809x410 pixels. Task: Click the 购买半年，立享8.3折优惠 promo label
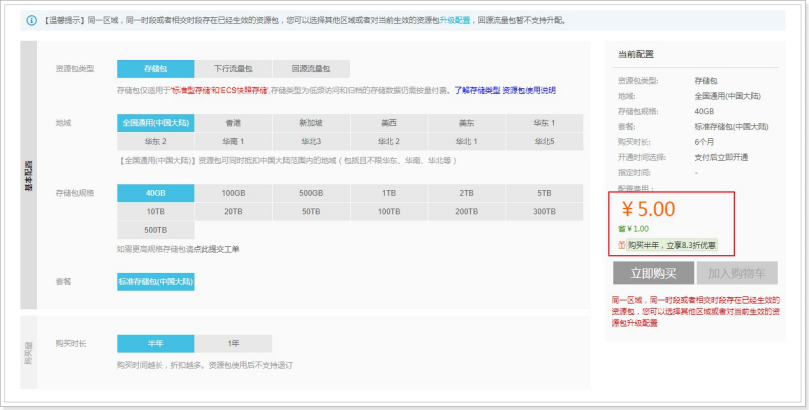pyautogui.click(x=672, y=245)
